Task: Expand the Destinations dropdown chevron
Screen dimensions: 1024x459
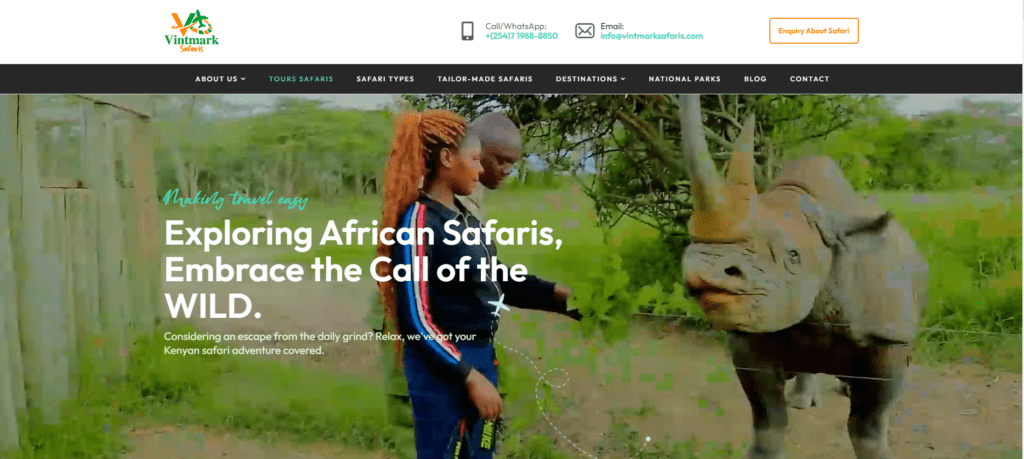Action: click(x=623, y=79)
